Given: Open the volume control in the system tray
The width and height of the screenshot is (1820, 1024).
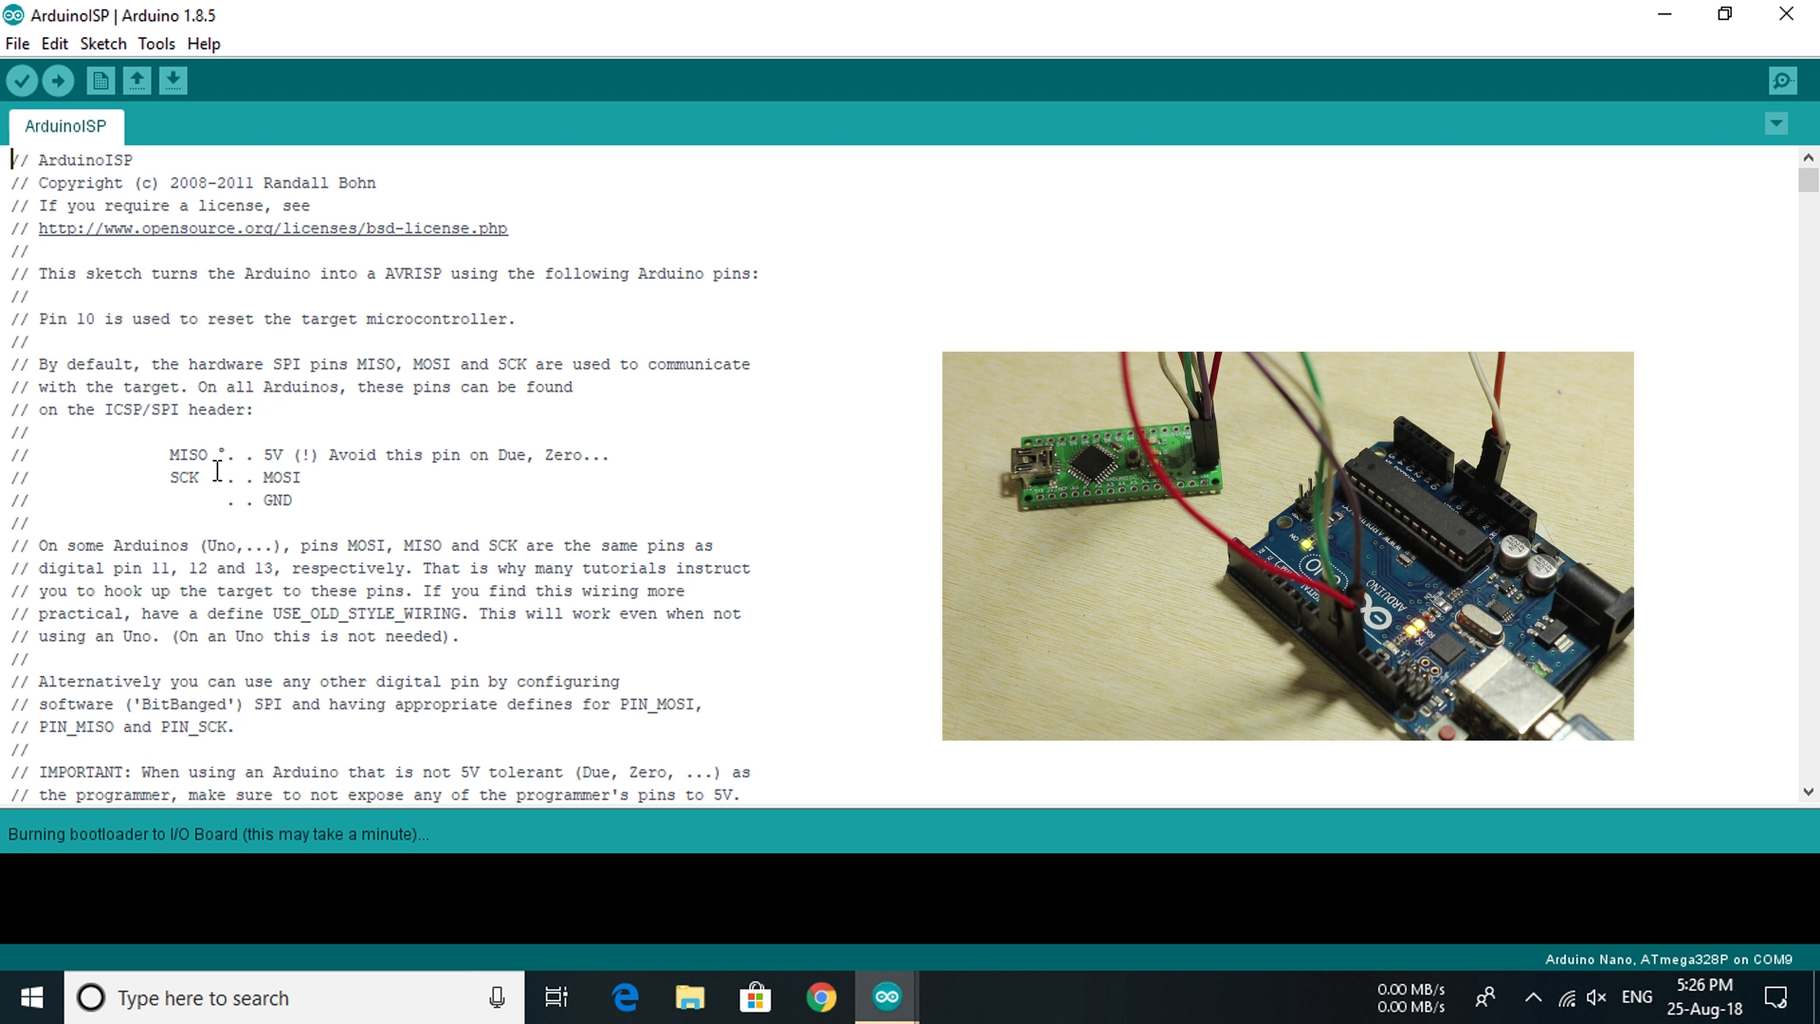Looking at the screenshot, I should point(1597,997).
